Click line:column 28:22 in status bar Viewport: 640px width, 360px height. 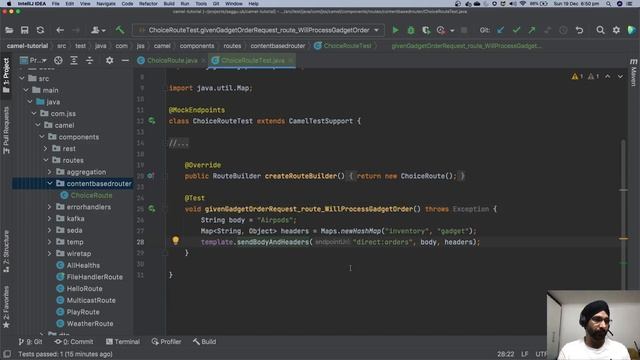click(506, 354)
